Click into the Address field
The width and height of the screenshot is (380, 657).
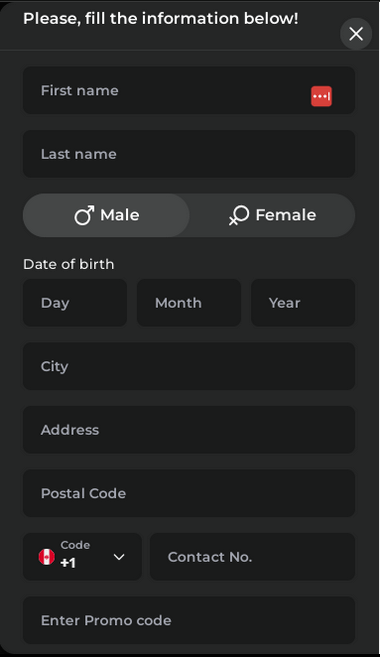[x=189, y=429]
